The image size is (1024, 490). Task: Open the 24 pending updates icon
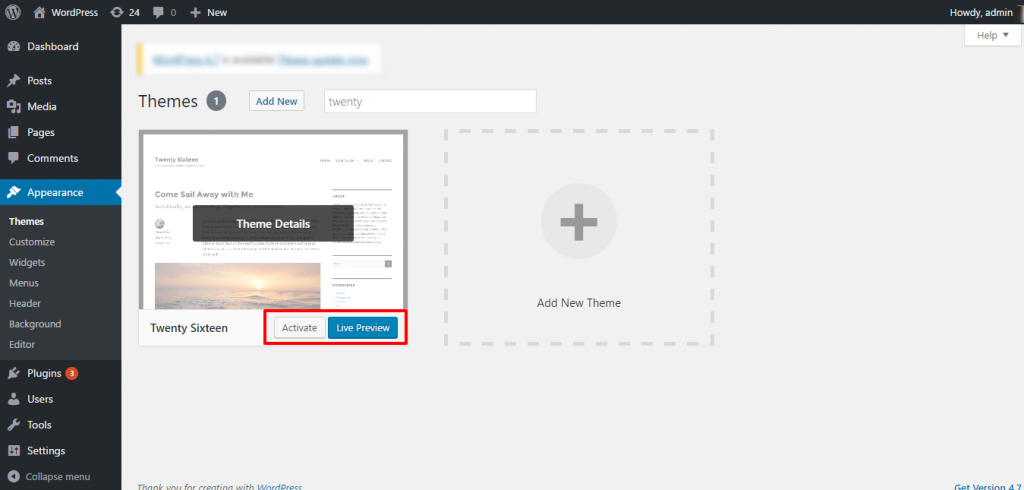click(x=117, y=12)
